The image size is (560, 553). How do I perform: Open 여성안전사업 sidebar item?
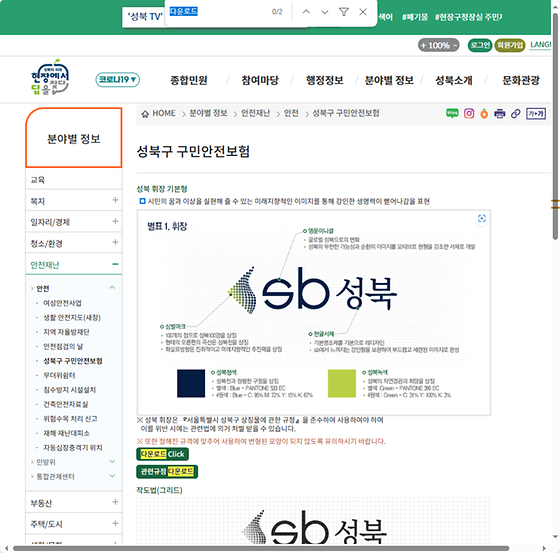tap(62, 303)
